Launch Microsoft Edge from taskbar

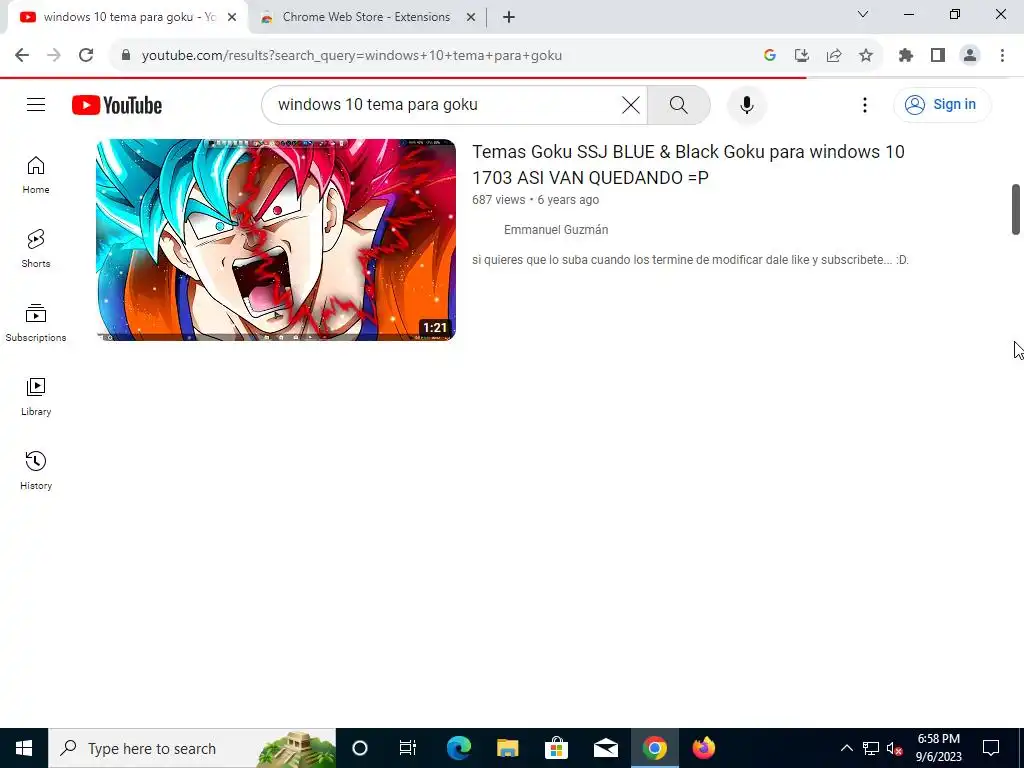point(458,748)
